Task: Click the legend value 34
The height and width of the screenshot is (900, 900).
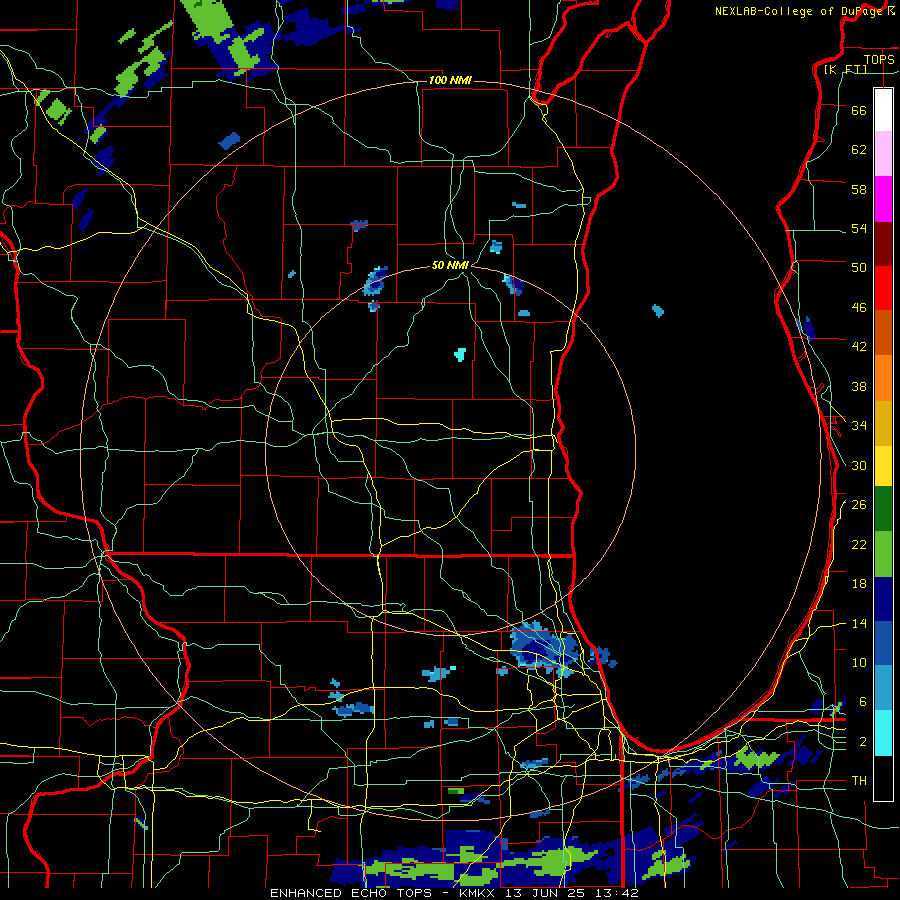Action: [859, 426]
